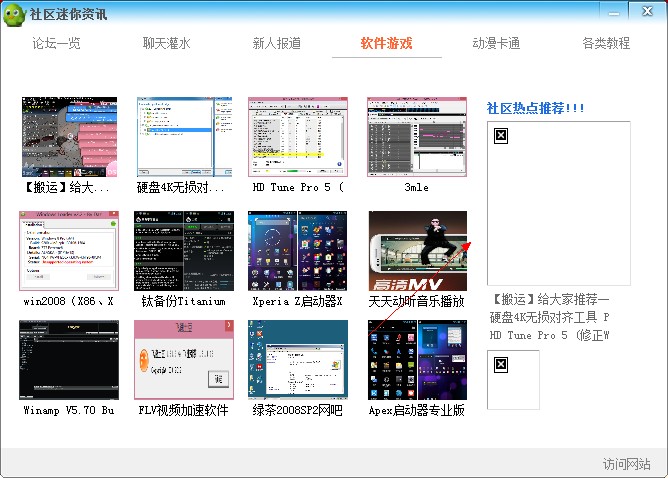Open the 绿茶2008SP2网吧 text link

click(x=298, y=410)
